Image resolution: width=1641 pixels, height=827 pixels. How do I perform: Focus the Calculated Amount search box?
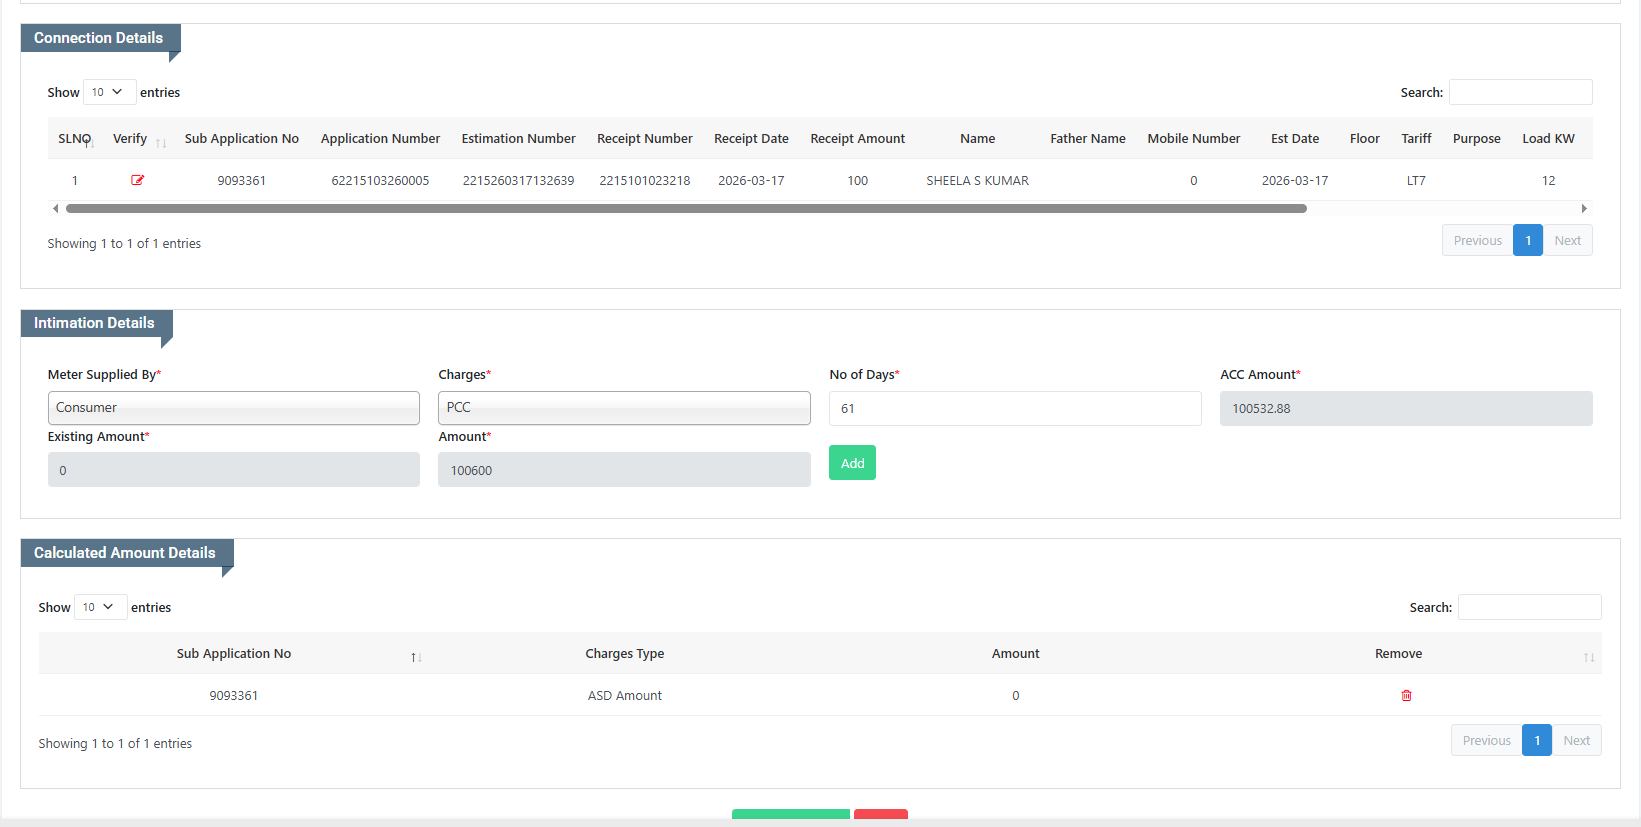tap(1529, 607)
